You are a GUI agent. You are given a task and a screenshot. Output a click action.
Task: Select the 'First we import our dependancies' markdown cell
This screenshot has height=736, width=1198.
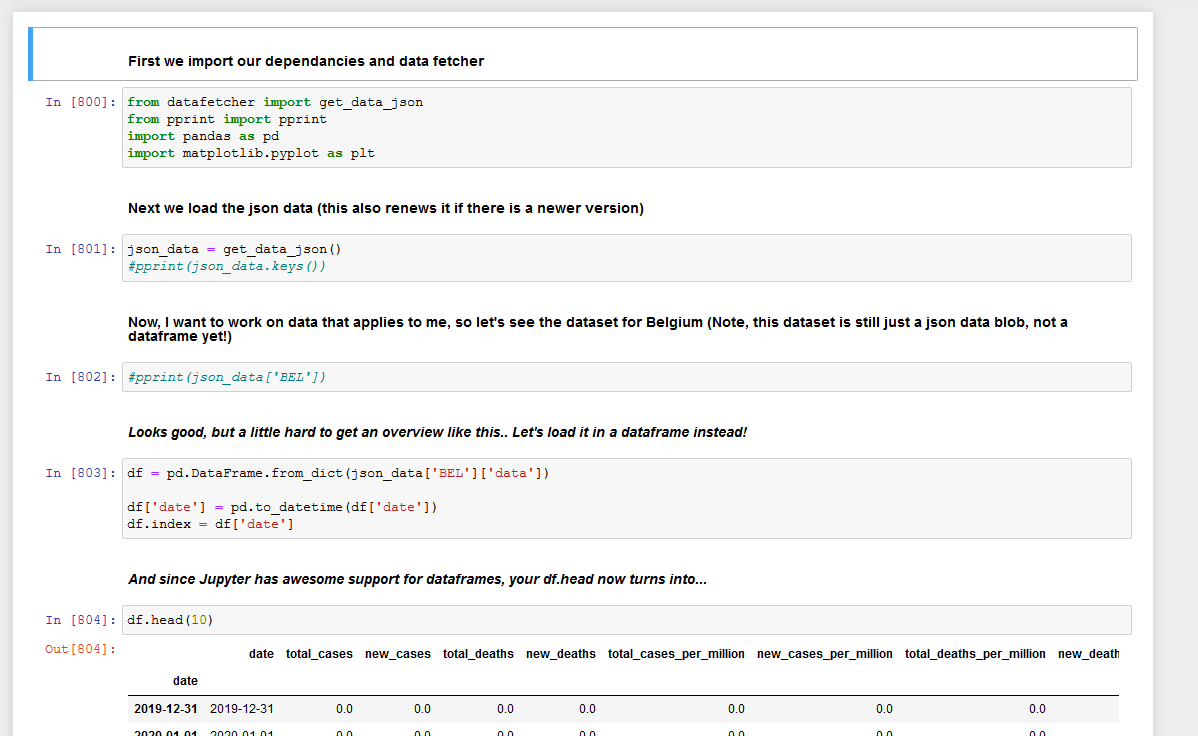coord(306,61)
